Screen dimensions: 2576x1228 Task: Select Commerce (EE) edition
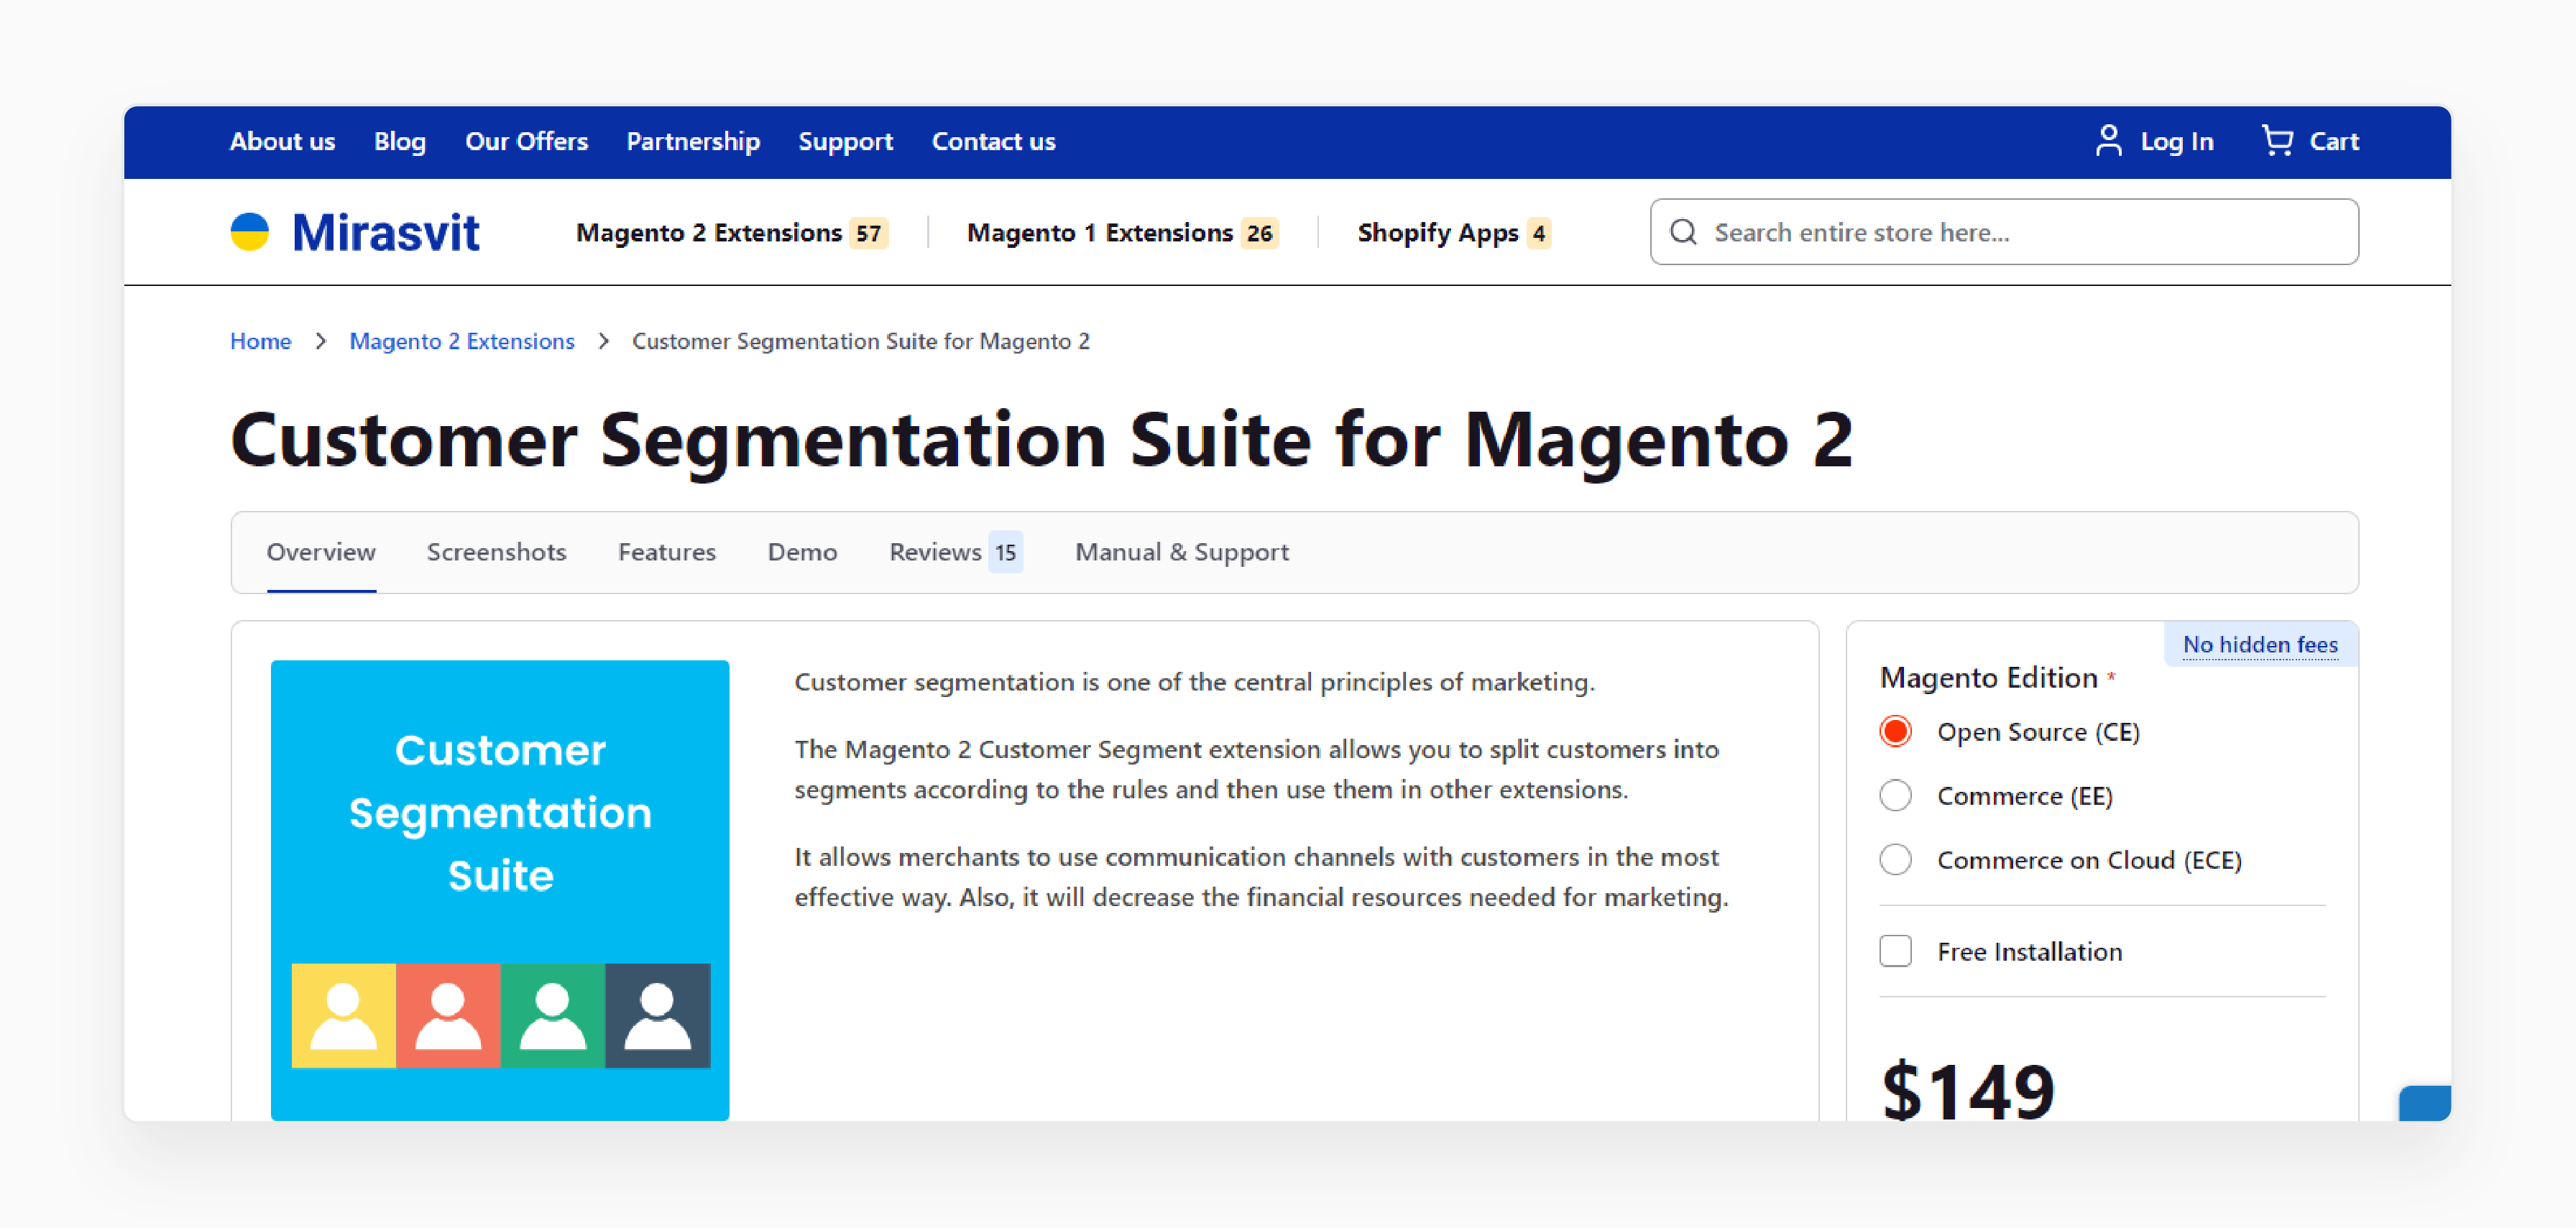(1895, 795)
